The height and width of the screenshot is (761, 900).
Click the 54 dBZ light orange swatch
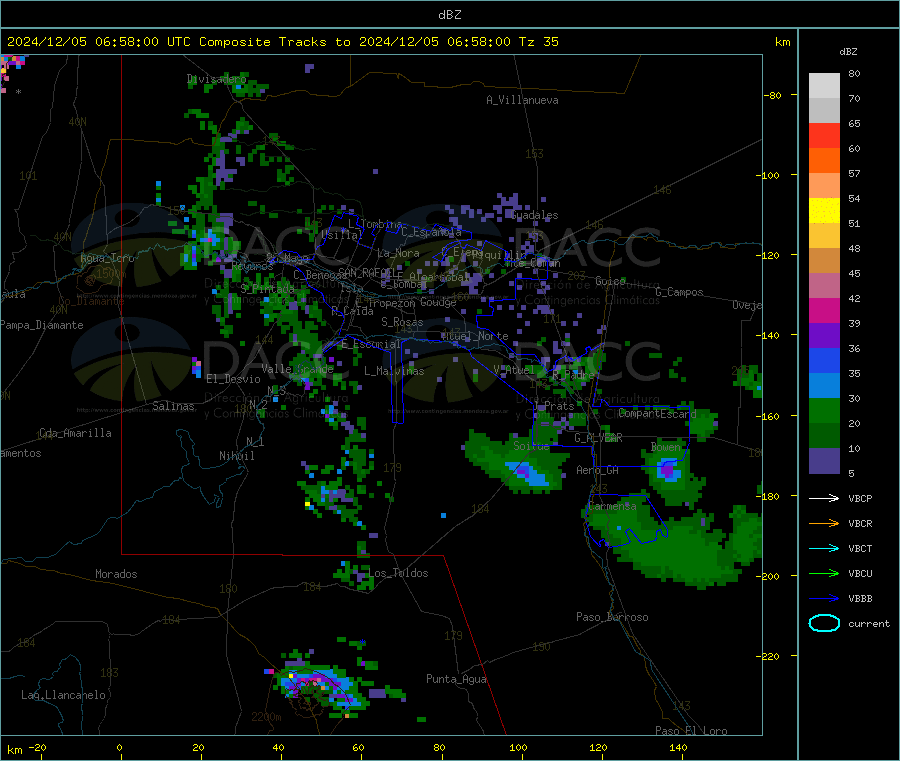coord(824,185)
